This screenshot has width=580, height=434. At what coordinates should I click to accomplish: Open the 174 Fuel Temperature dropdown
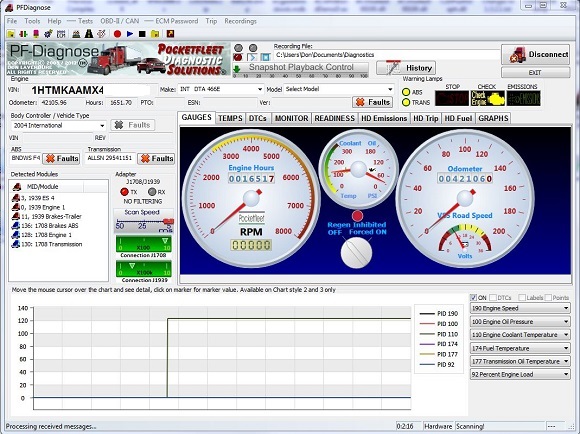tap(520, 348)
